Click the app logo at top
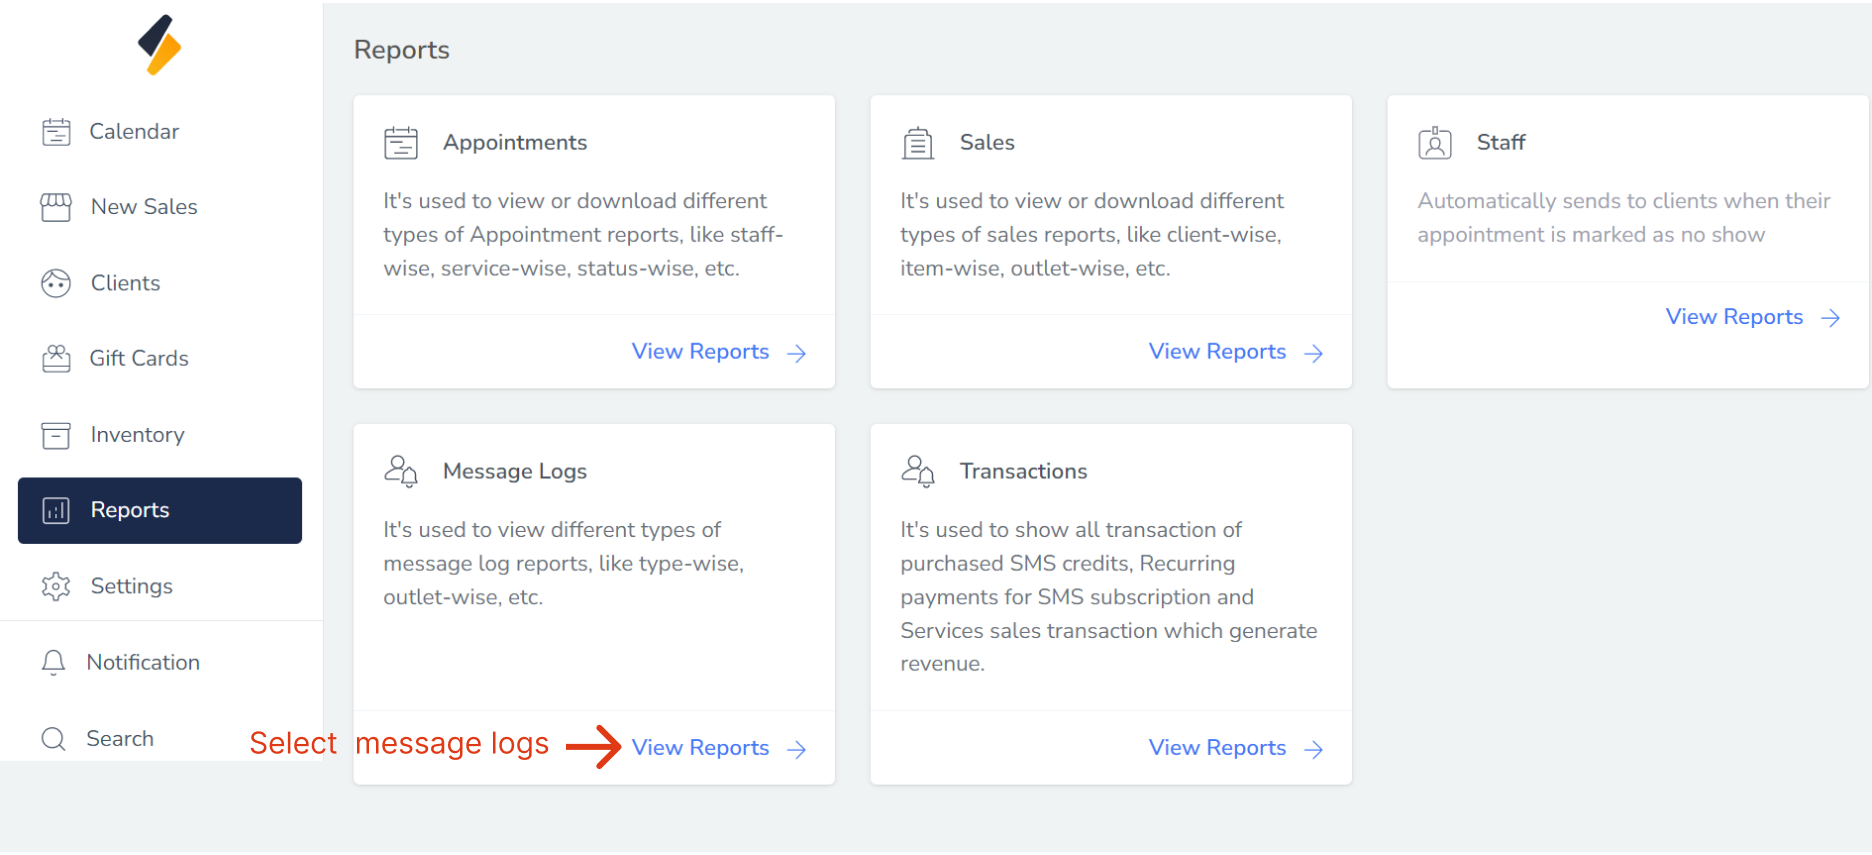Screen dimensions: 1872x855 [x=160, y=45]
